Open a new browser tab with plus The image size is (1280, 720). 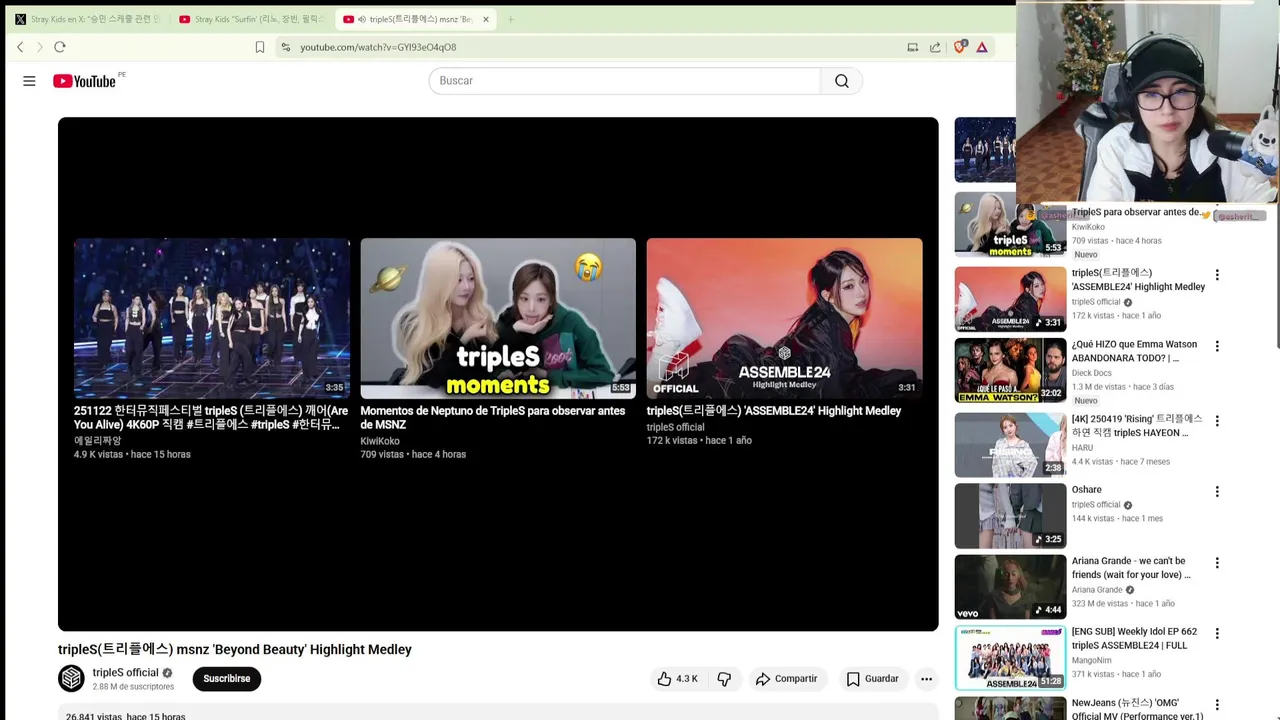pos(510,19)
